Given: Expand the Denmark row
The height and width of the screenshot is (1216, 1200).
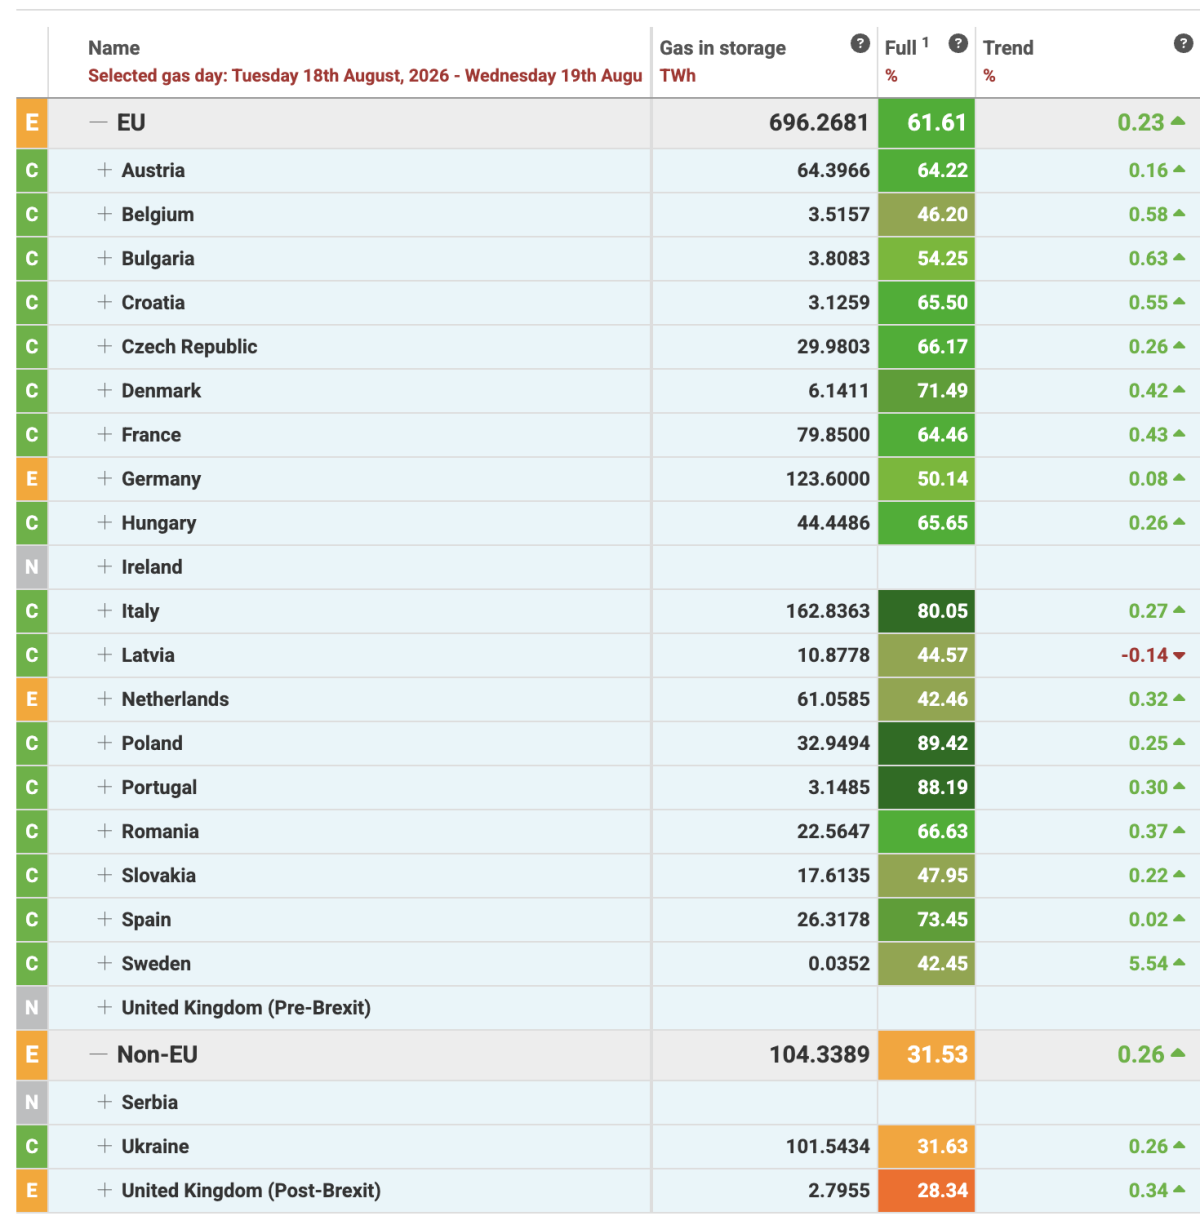Looking at the screenshot, I should 105,390.
